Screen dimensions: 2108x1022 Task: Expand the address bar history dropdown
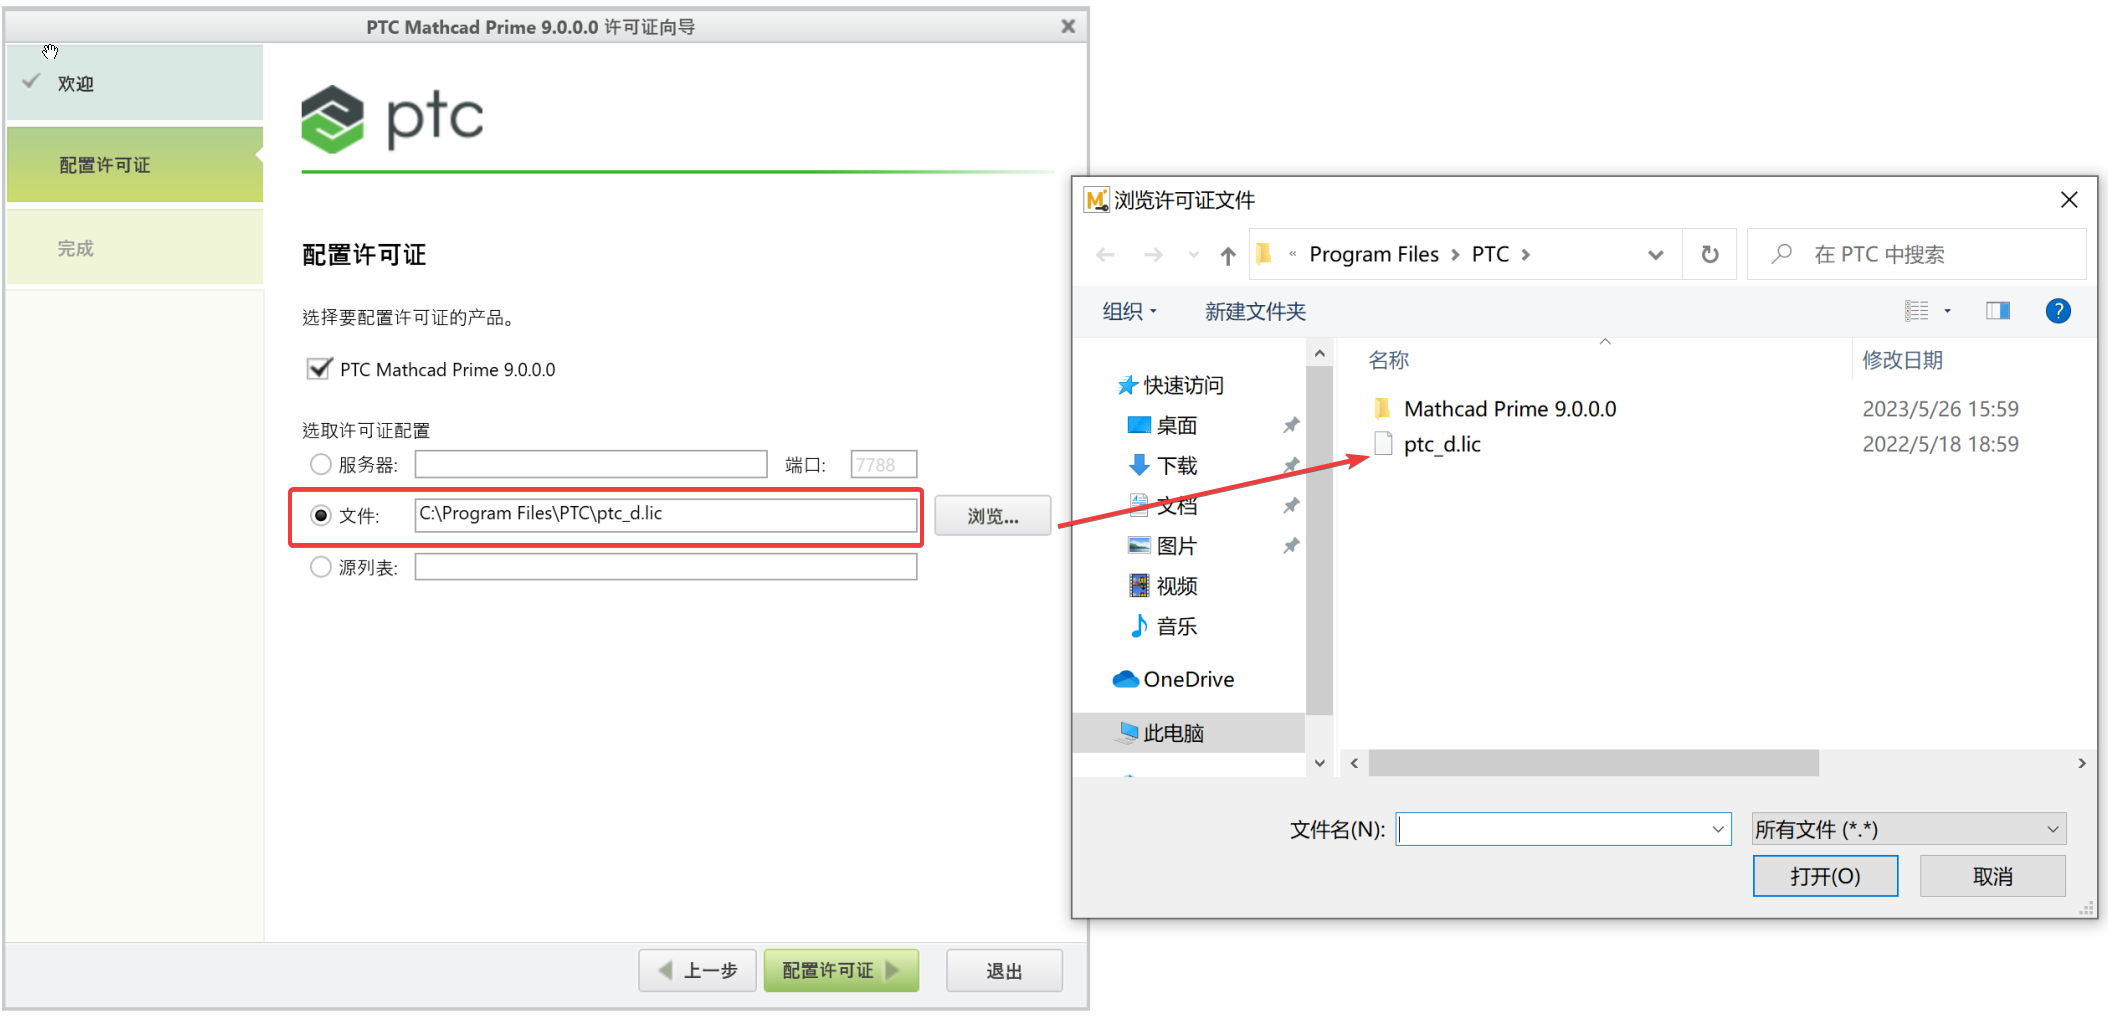pos(1655,255)
